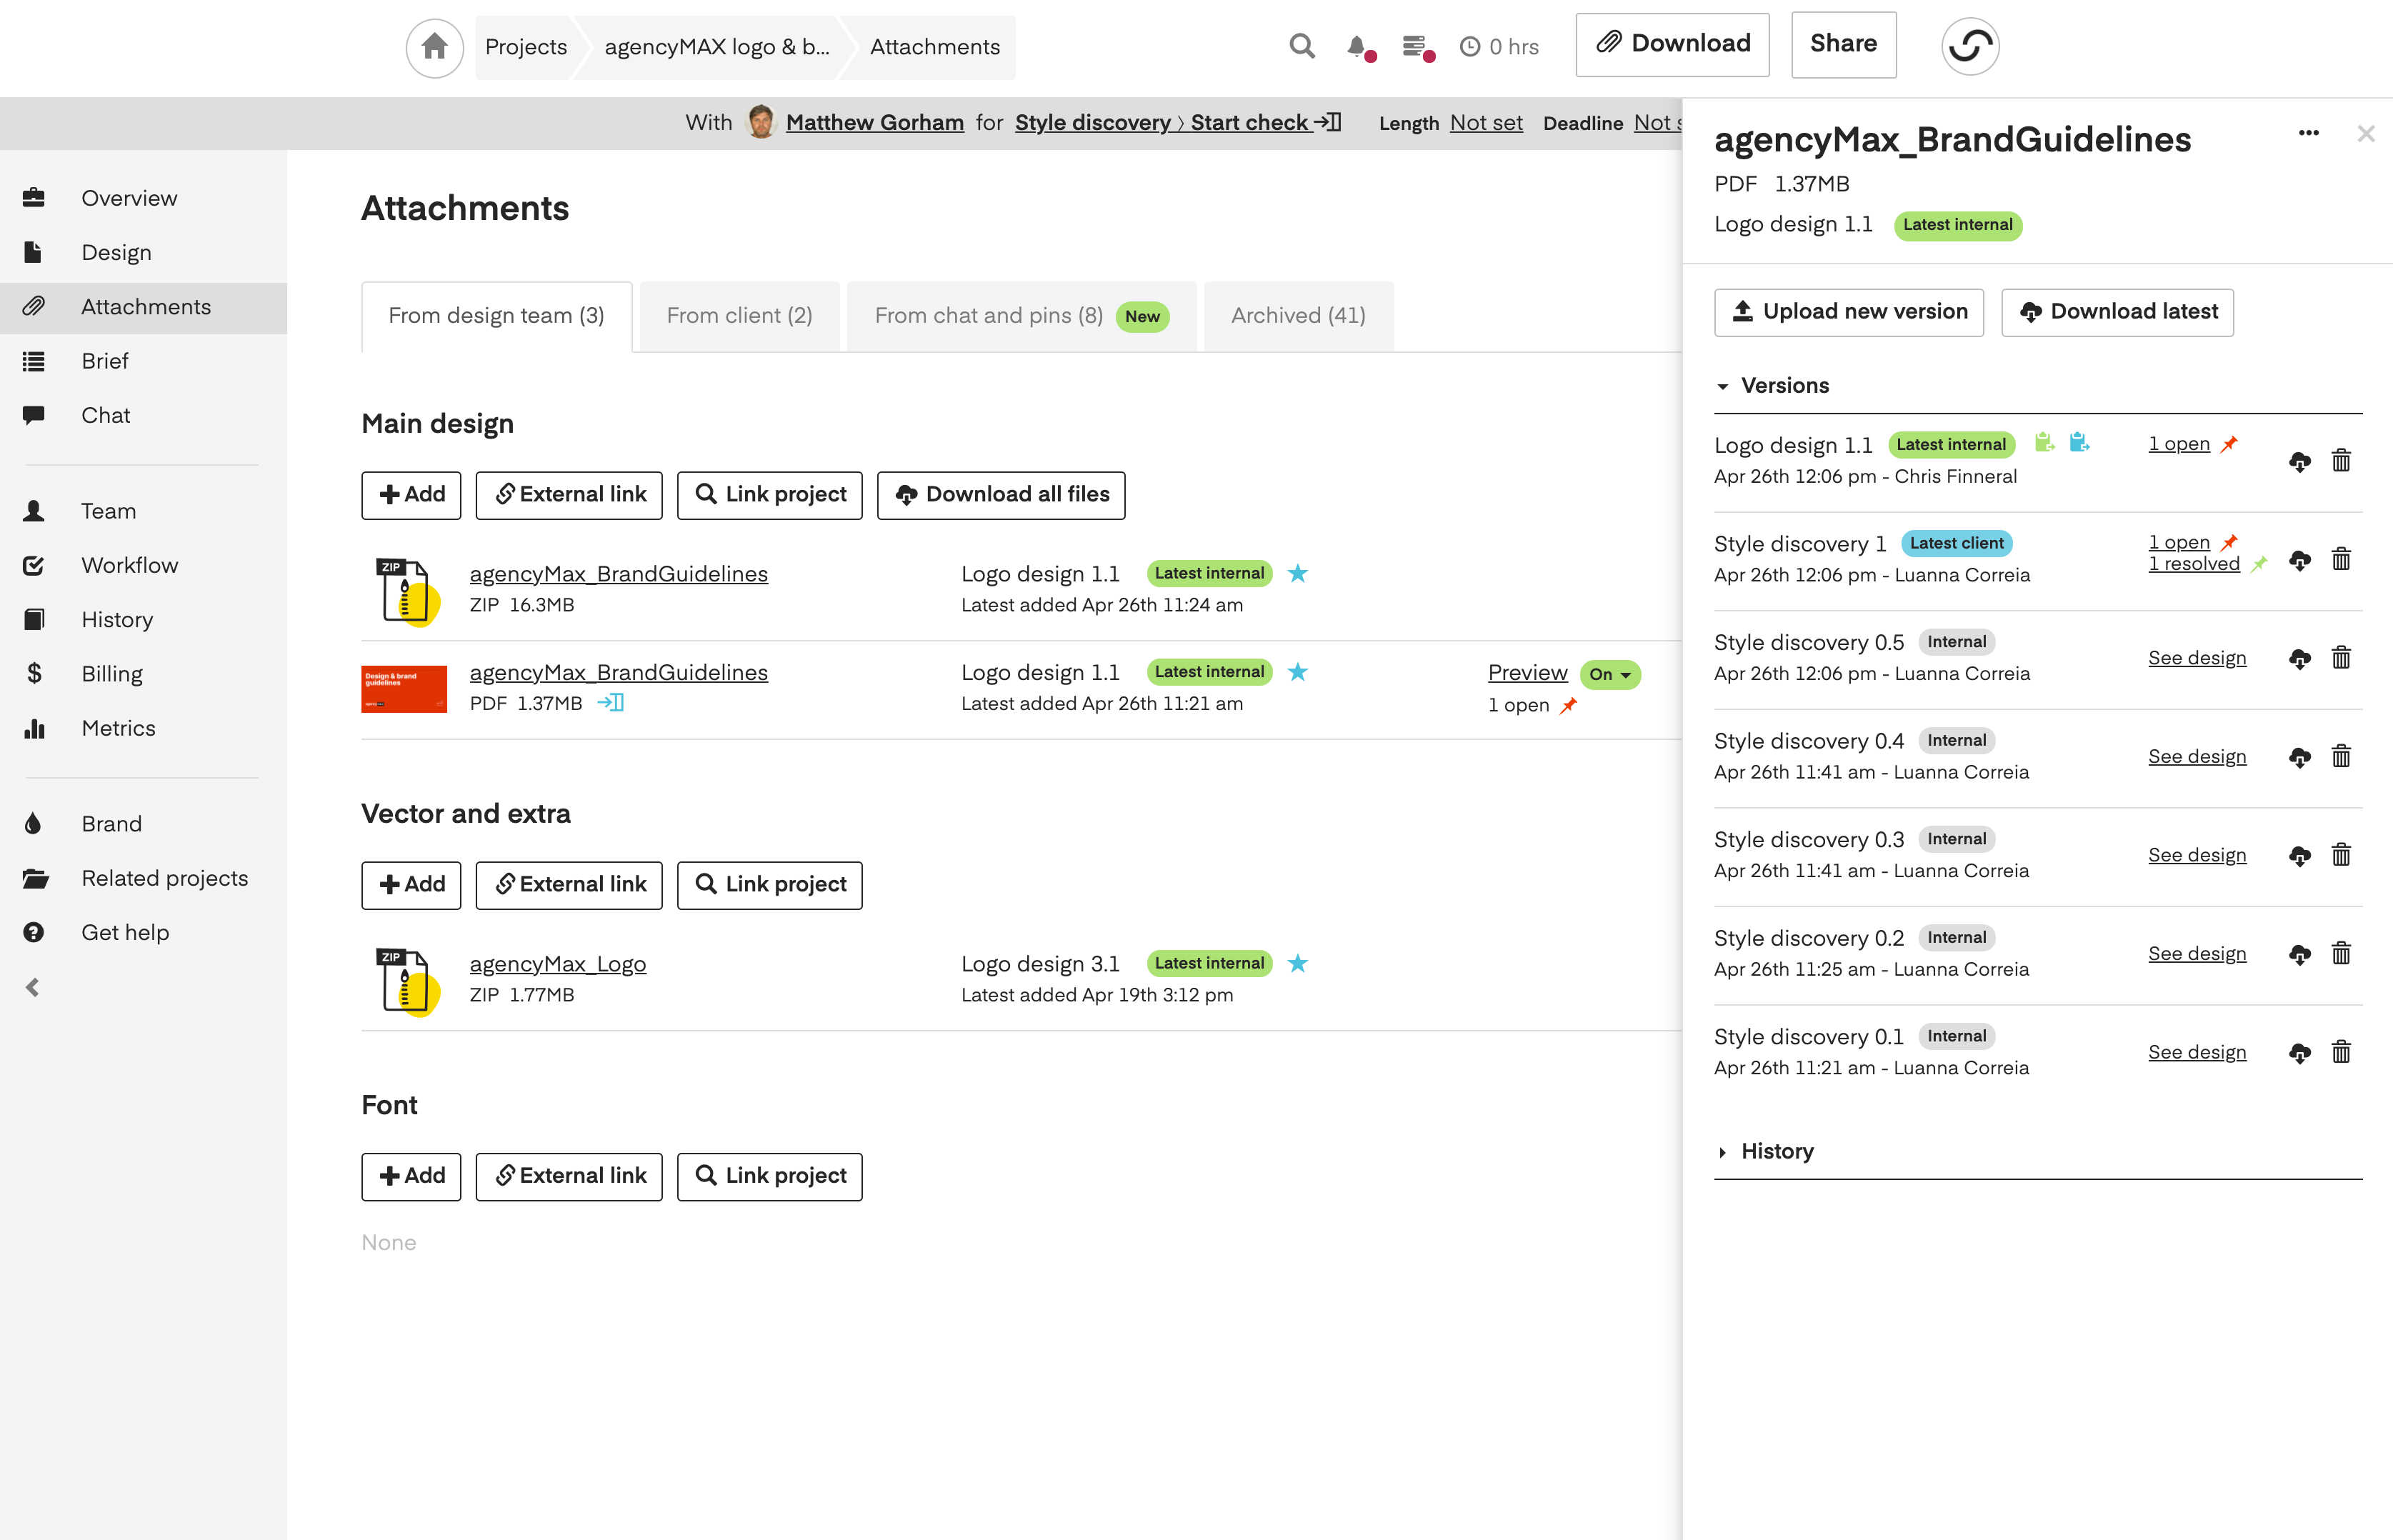
Task: Click the green clipboard icon on Logo design 1.1
Action: coord(2044,443)
